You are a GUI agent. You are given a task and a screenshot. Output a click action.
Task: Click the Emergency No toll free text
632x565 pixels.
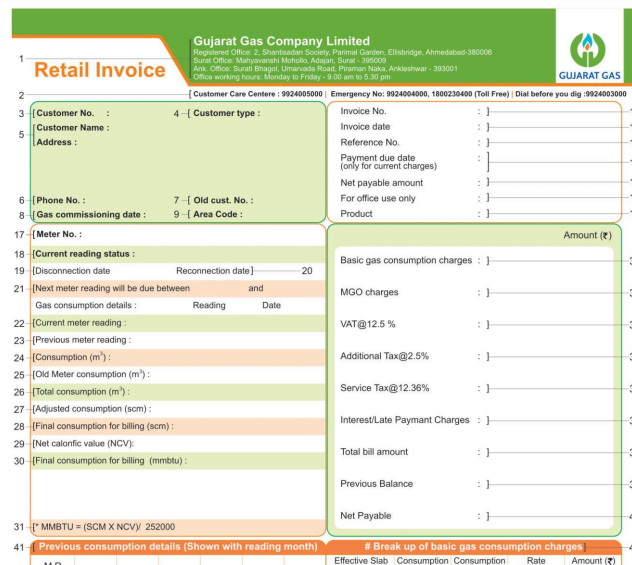click(420, 94)
